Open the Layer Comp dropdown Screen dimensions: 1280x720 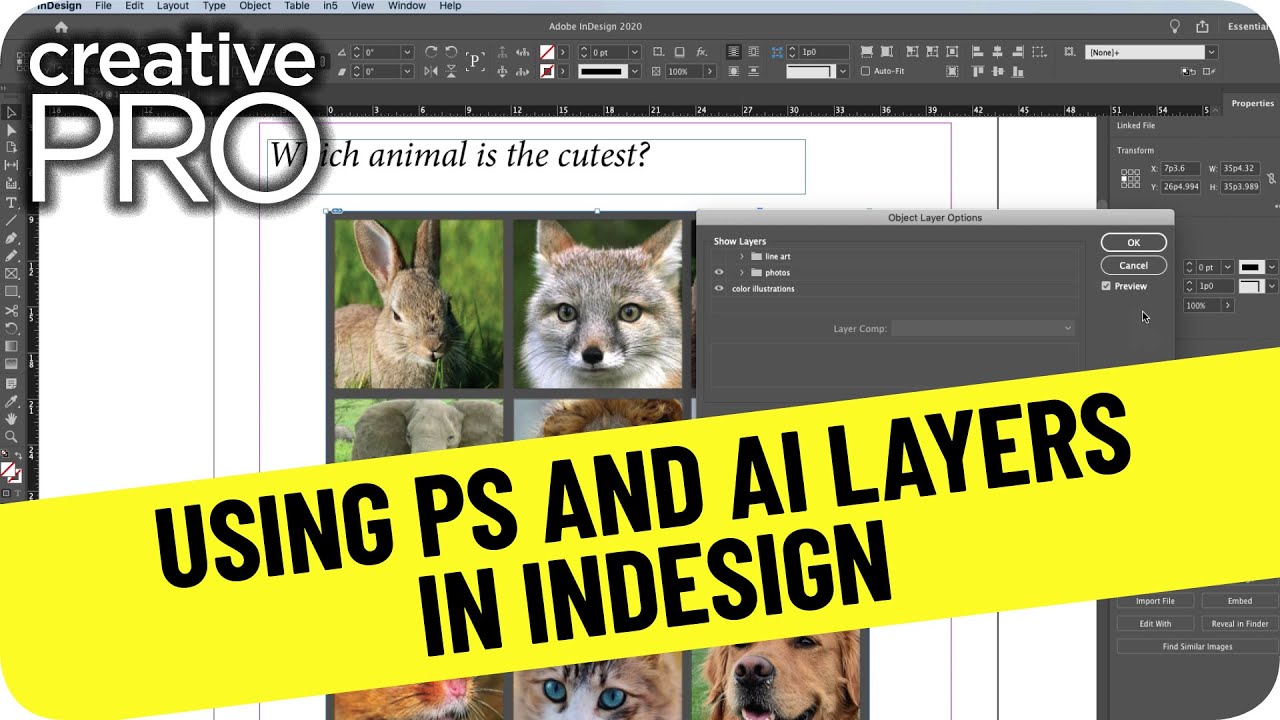click(x=983, y=328)
